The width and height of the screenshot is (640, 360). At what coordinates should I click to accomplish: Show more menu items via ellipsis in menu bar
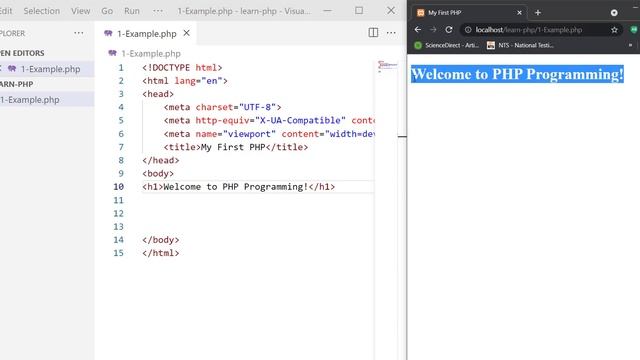(158, 11)
